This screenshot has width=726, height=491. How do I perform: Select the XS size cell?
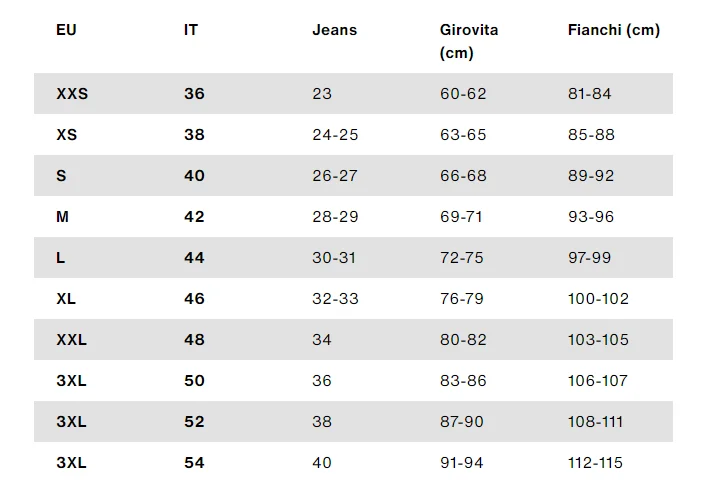[x=66, y=135]
